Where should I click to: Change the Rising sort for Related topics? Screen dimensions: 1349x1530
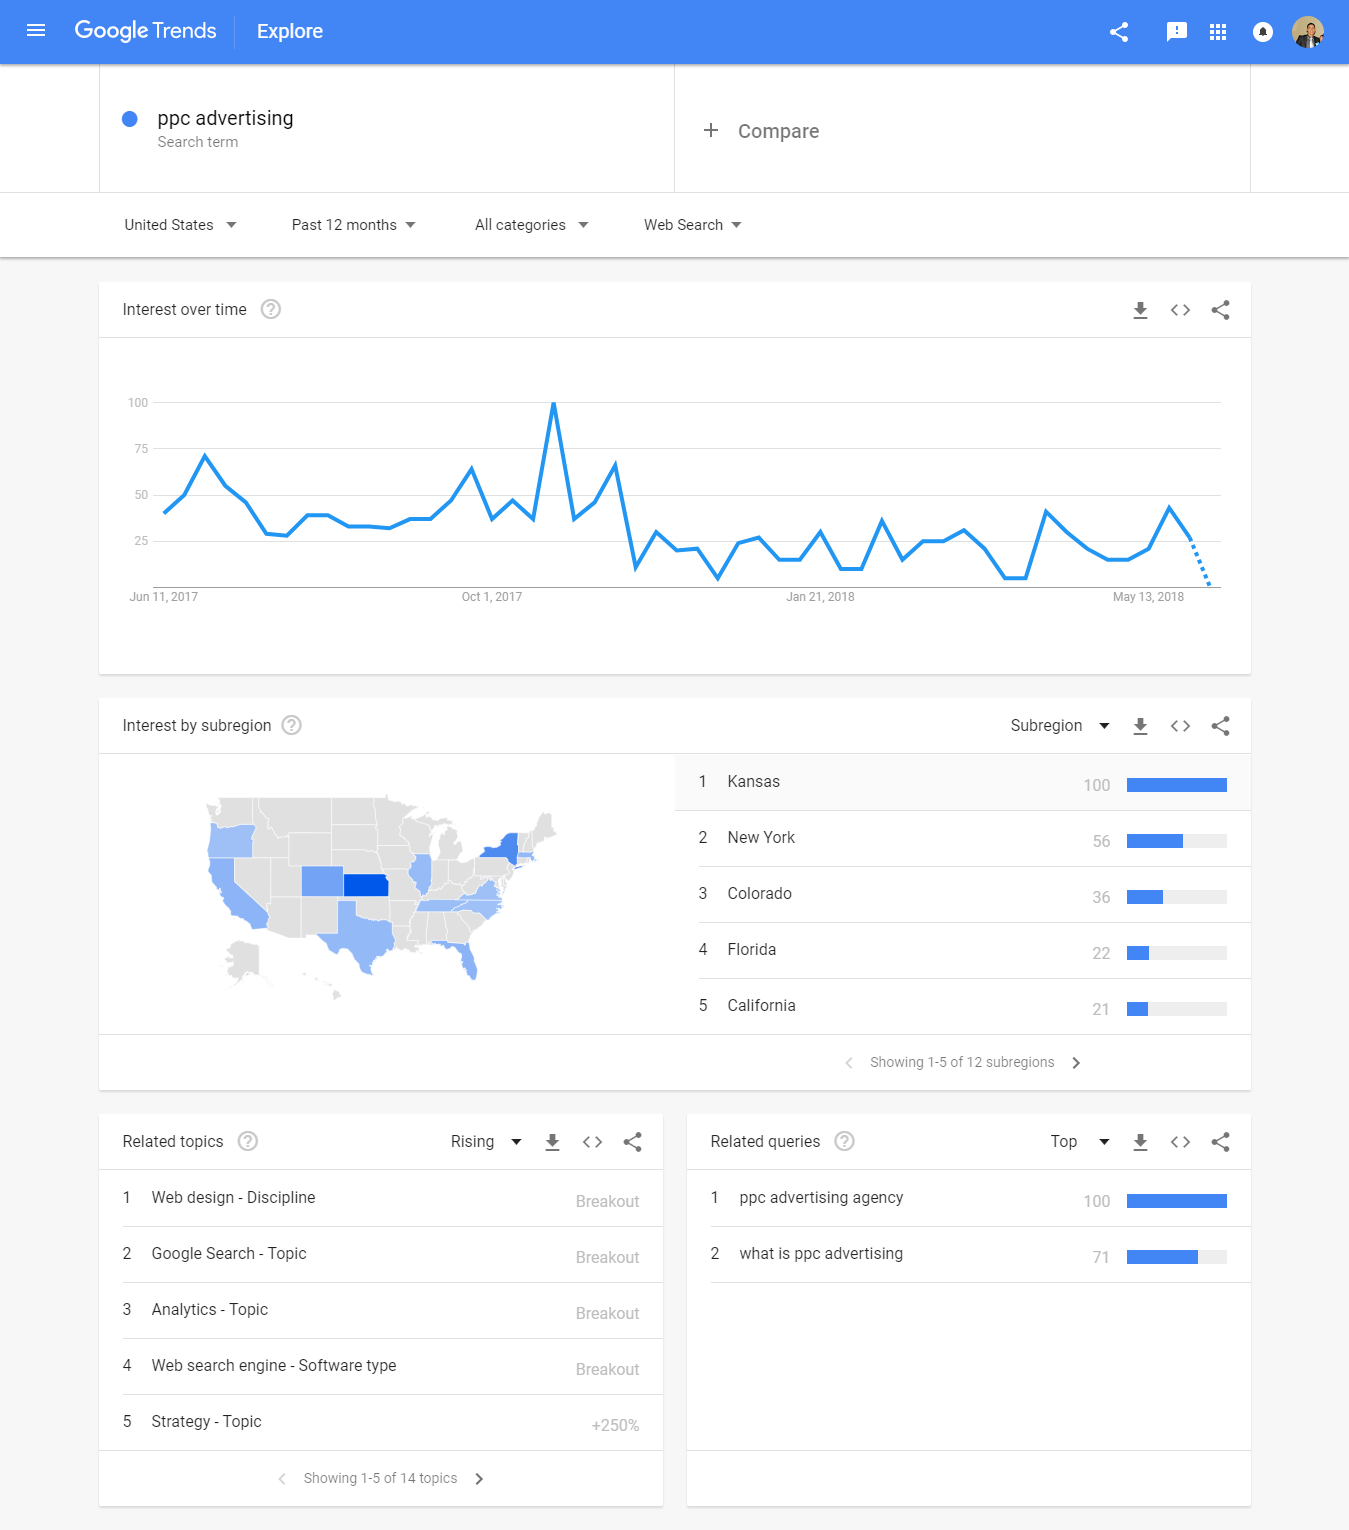[486, 1142]
